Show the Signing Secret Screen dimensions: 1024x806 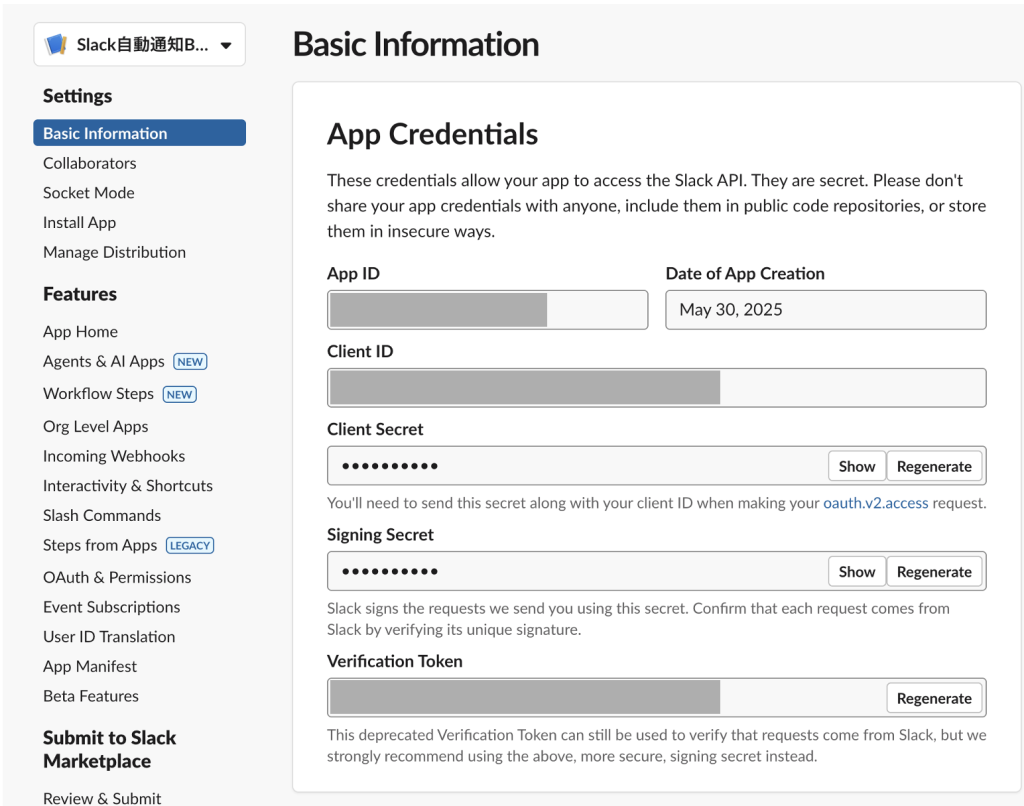[857, 572]
